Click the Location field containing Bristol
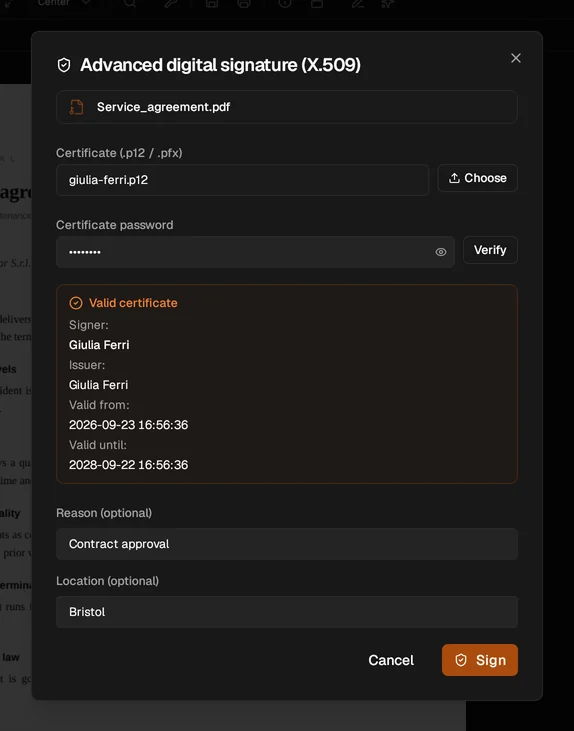Screen dimensions: 574x731 point(286,612)
